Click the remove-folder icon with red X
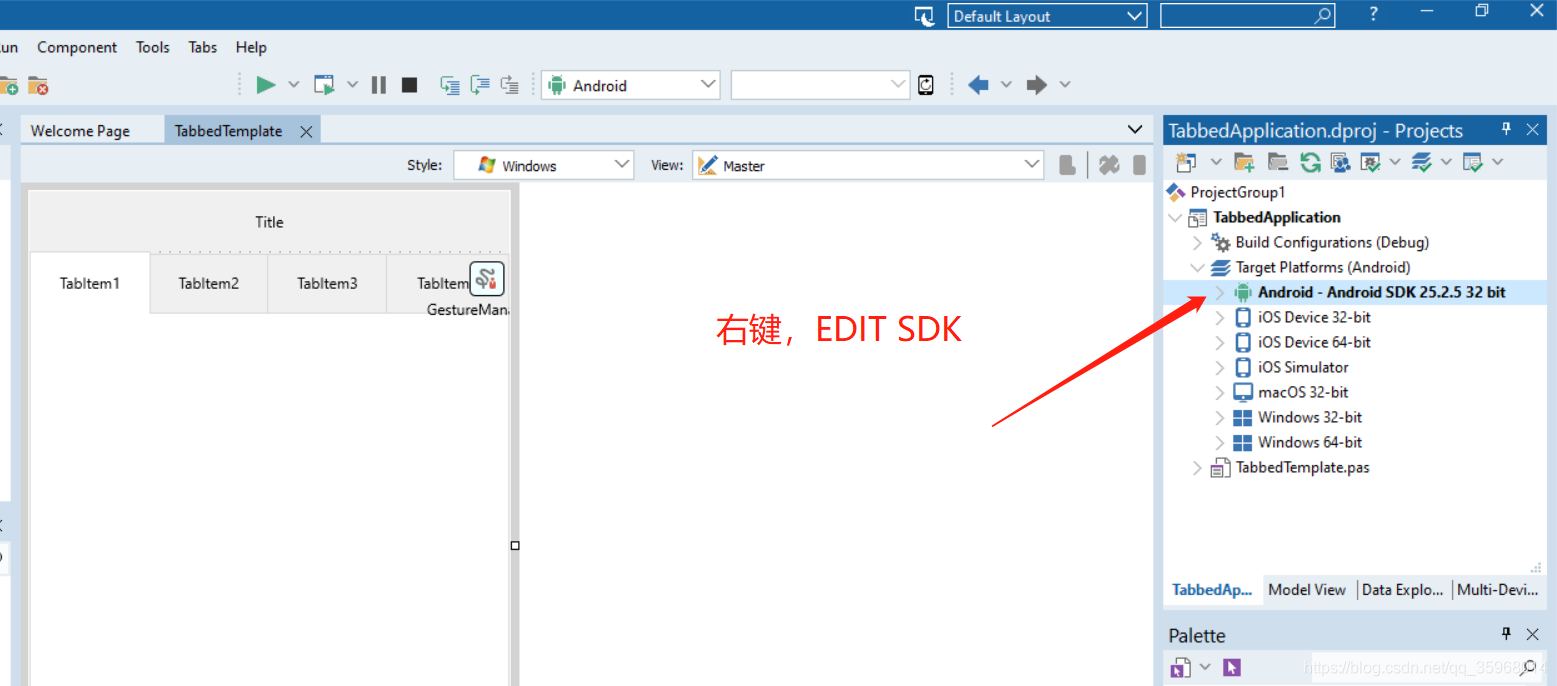The image size is (1557, 686). [x=38, y=85]
